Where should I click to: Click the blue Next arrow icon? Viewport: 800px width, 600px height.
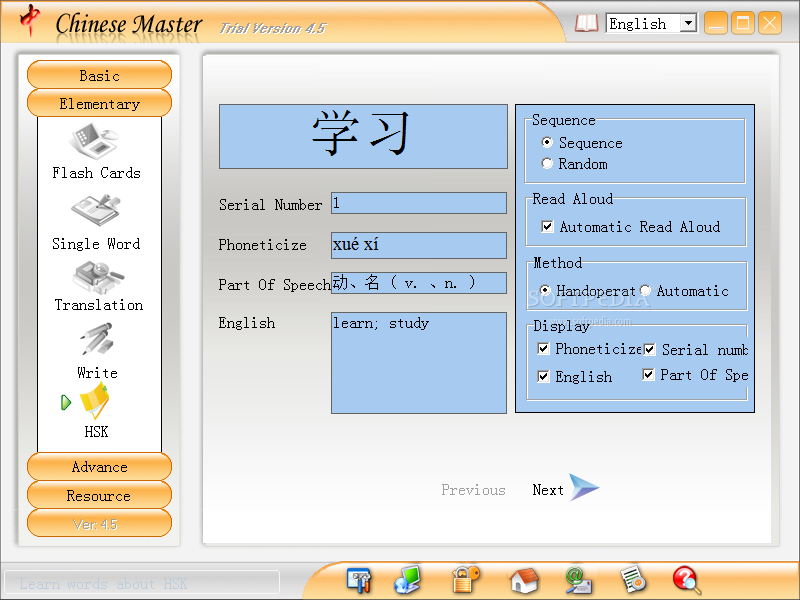tap(584, 487)
